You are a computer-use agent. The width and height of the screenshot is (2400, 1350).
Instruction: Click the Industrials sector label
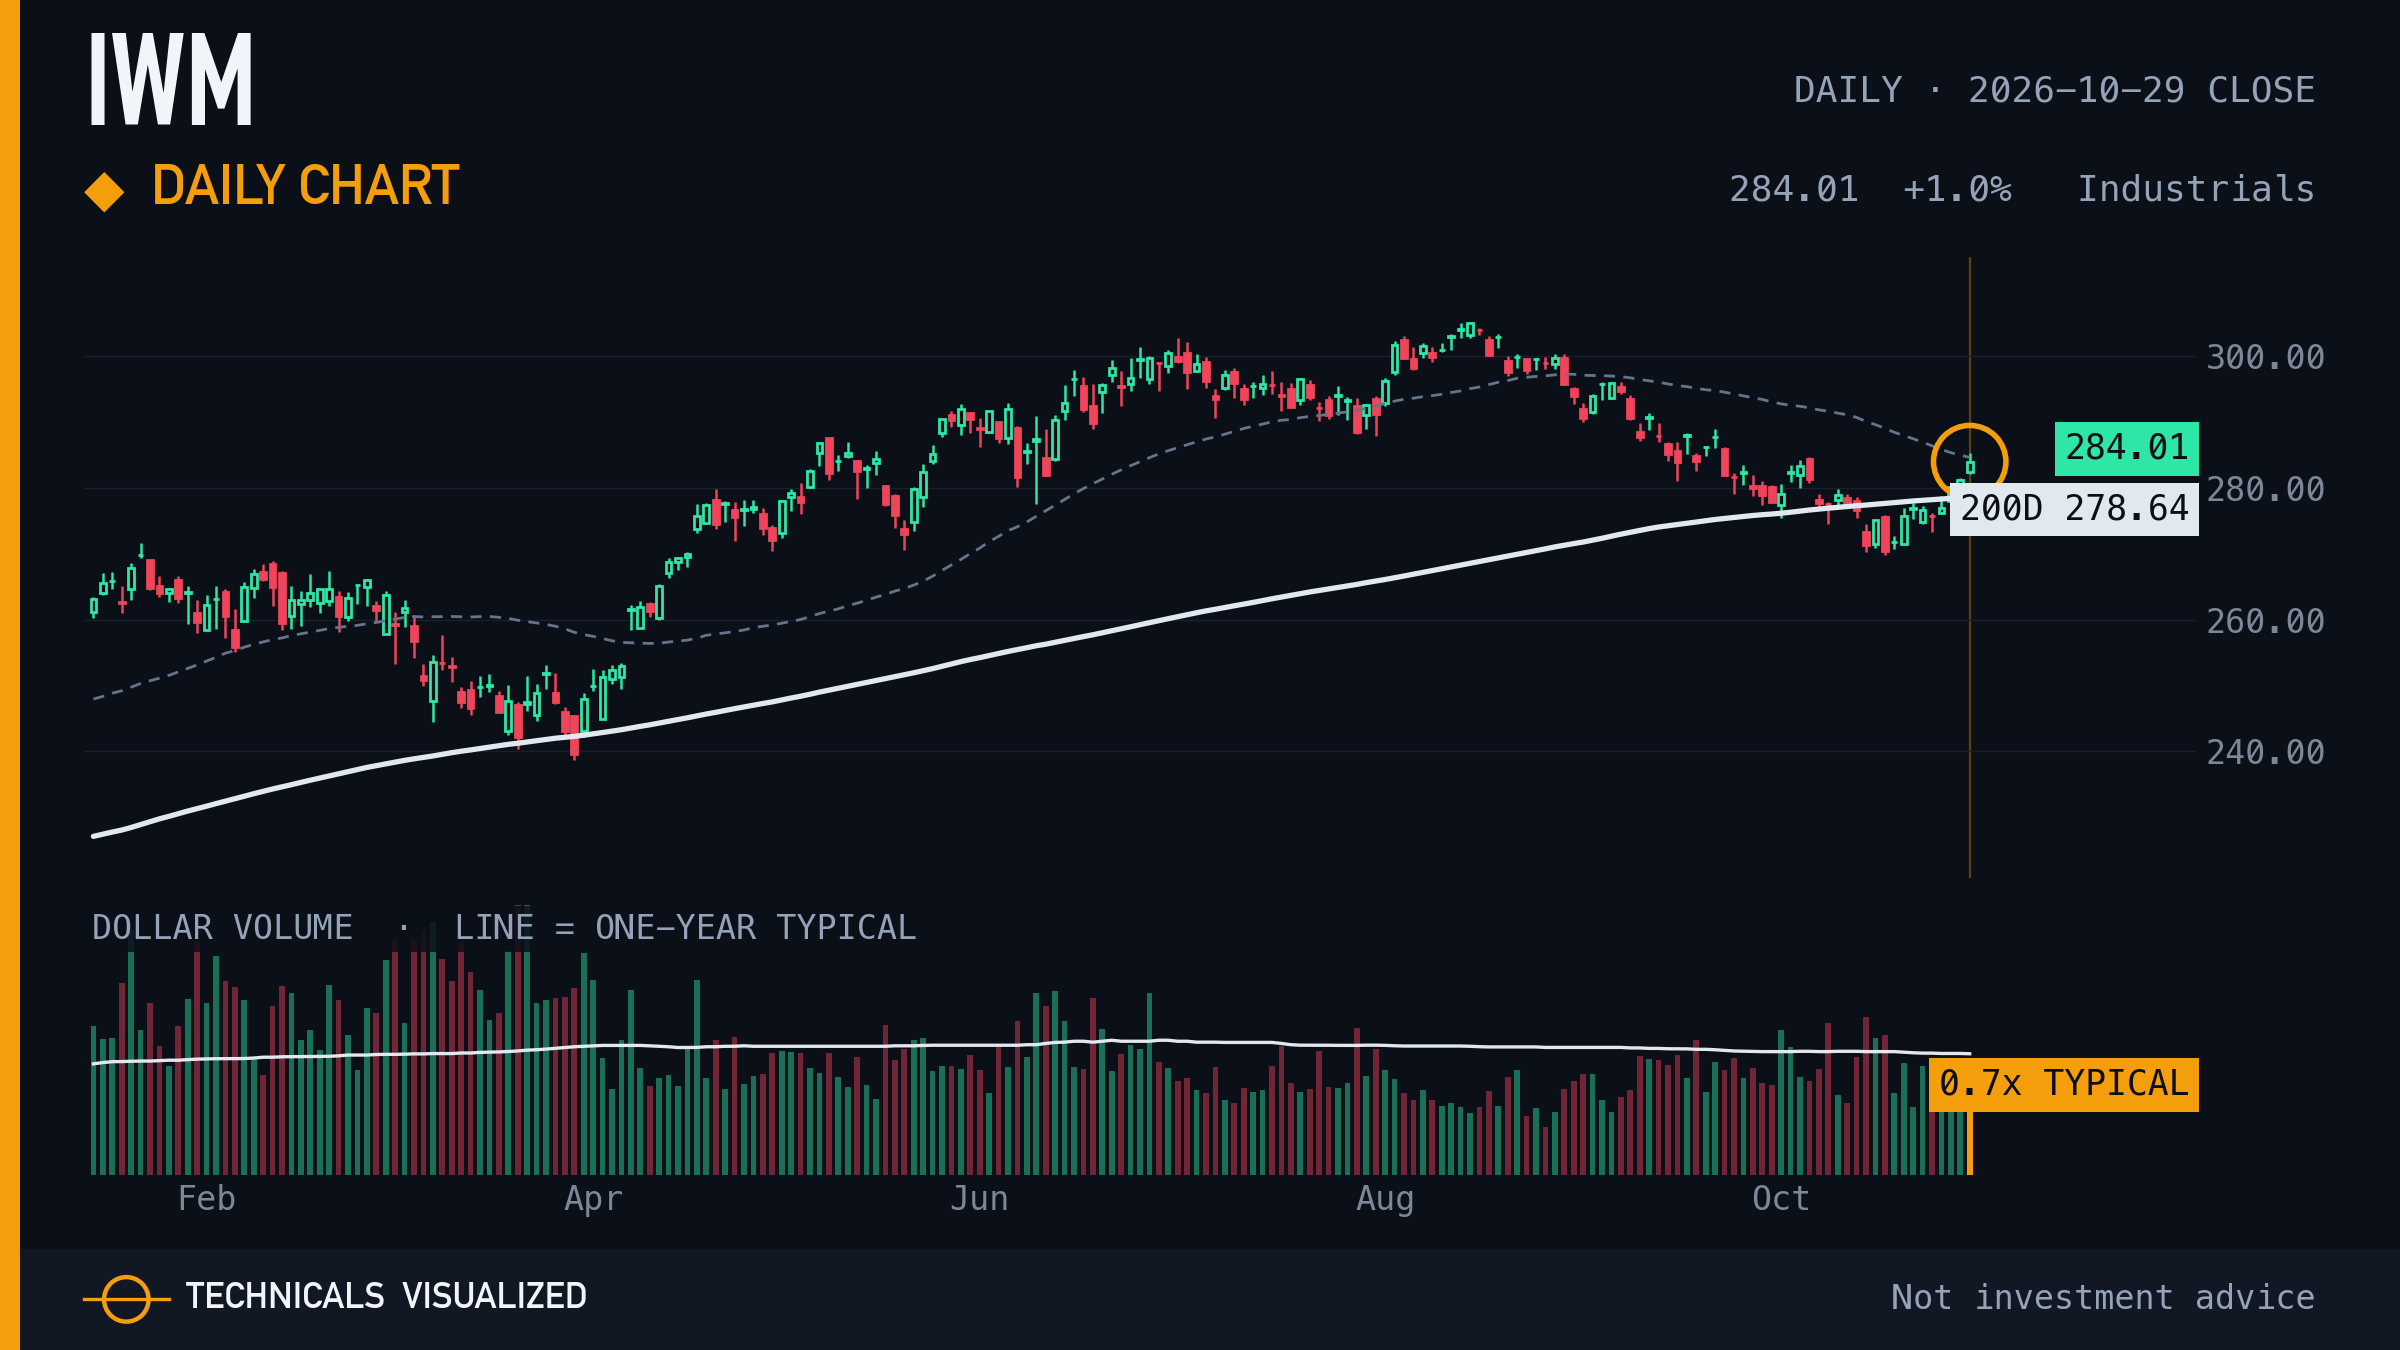[x=2196, y=189]
